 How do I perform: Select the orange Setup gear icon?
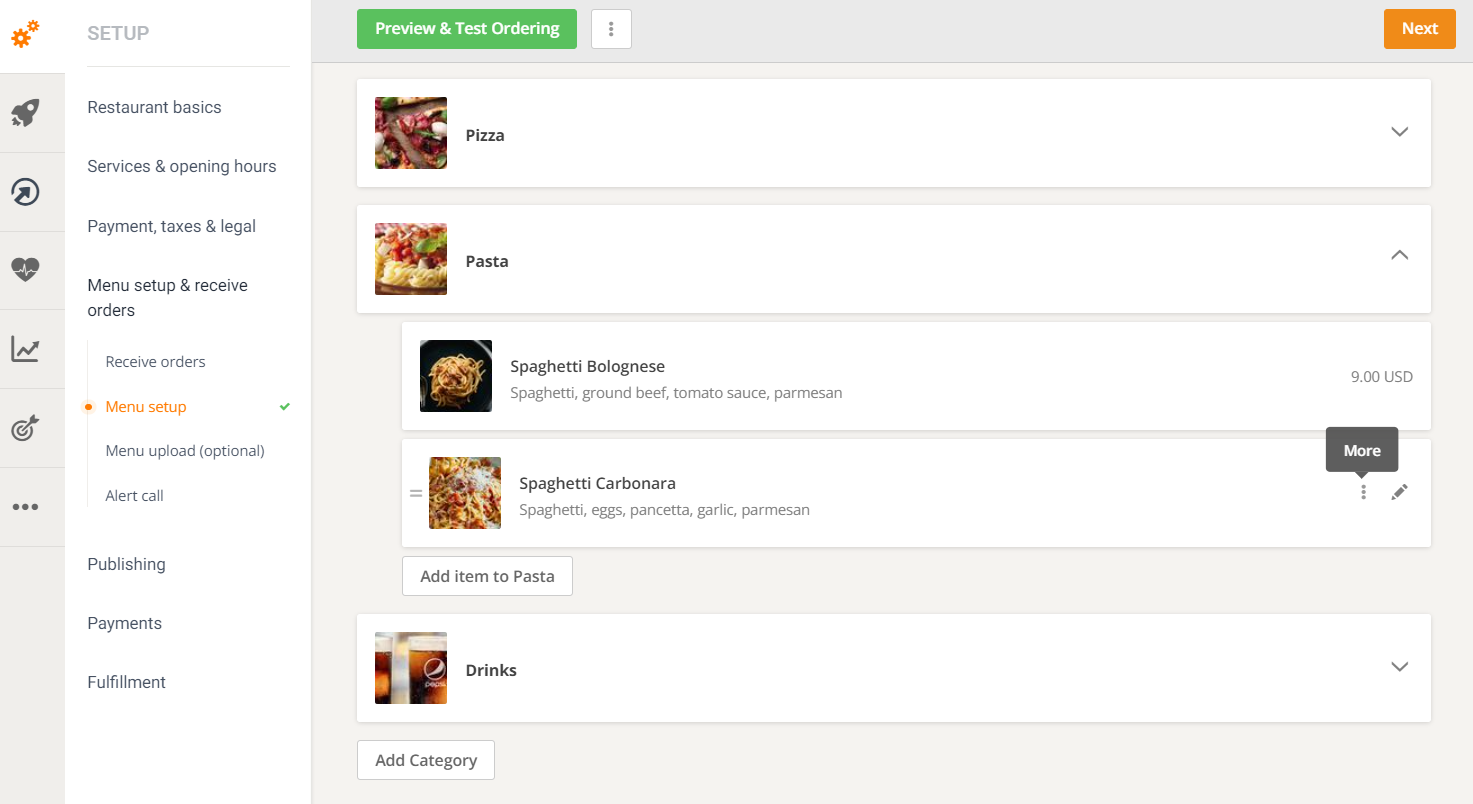[x=25, y=35]
